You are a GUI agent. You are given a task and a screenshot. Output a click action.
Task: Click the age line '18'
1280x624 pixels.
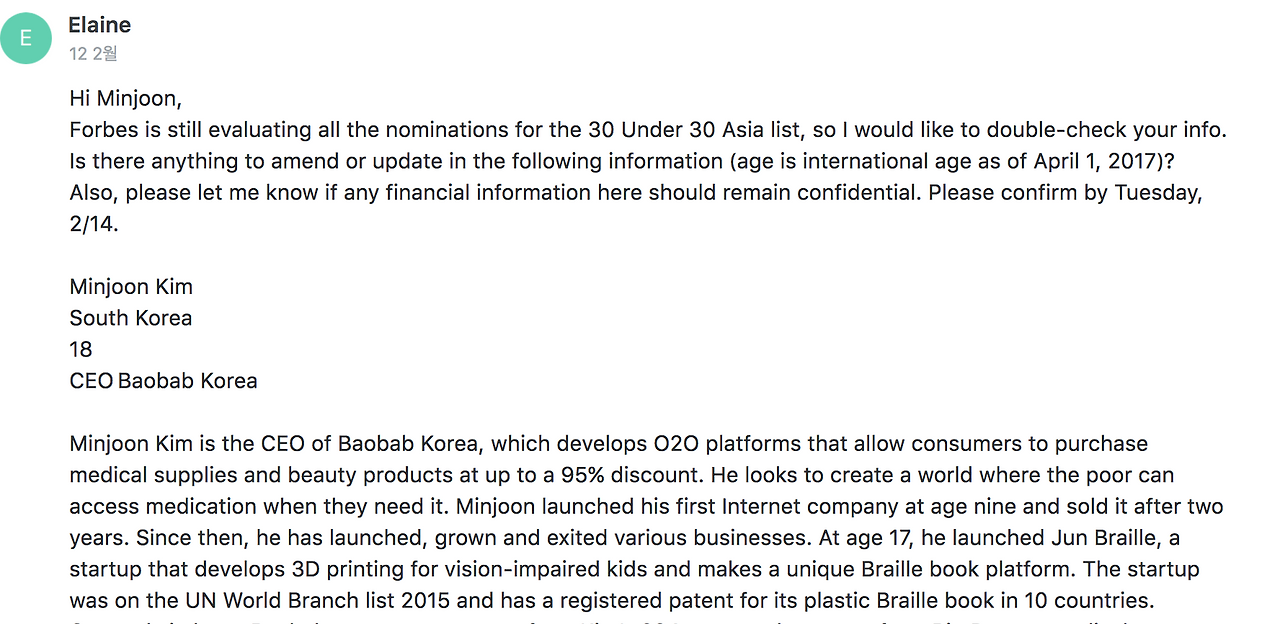pyautogui.click(x=81, y=349)
